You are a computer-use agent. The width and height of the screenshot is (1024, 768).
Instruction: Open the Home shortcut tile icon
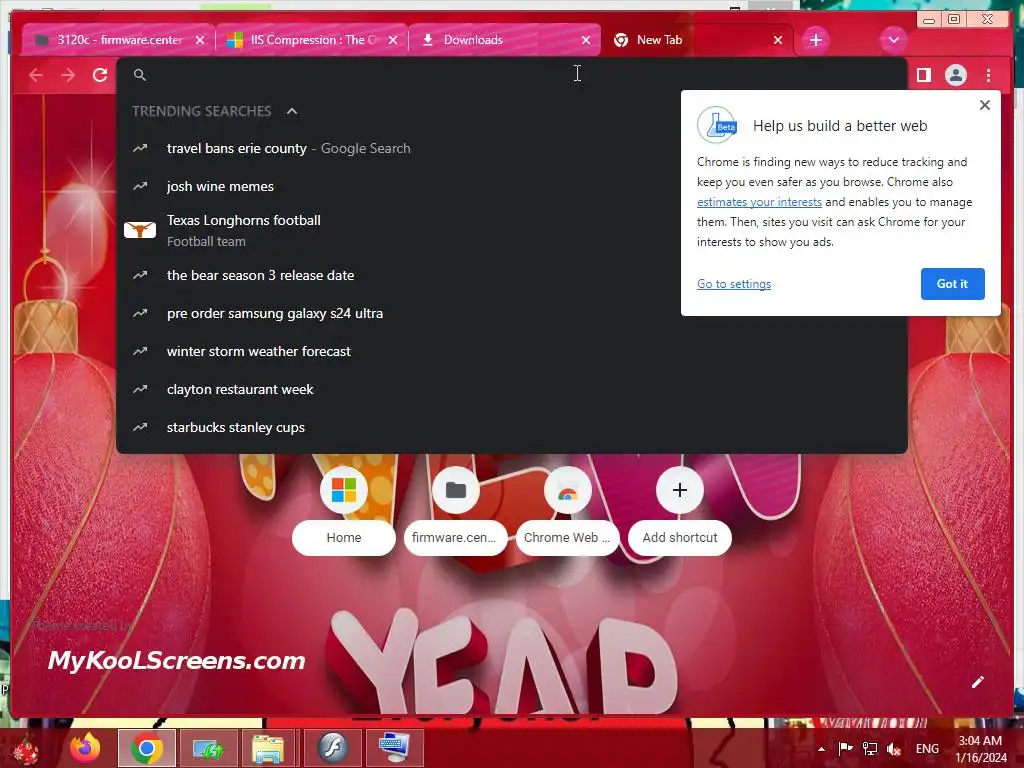click(x=344, y=490)
